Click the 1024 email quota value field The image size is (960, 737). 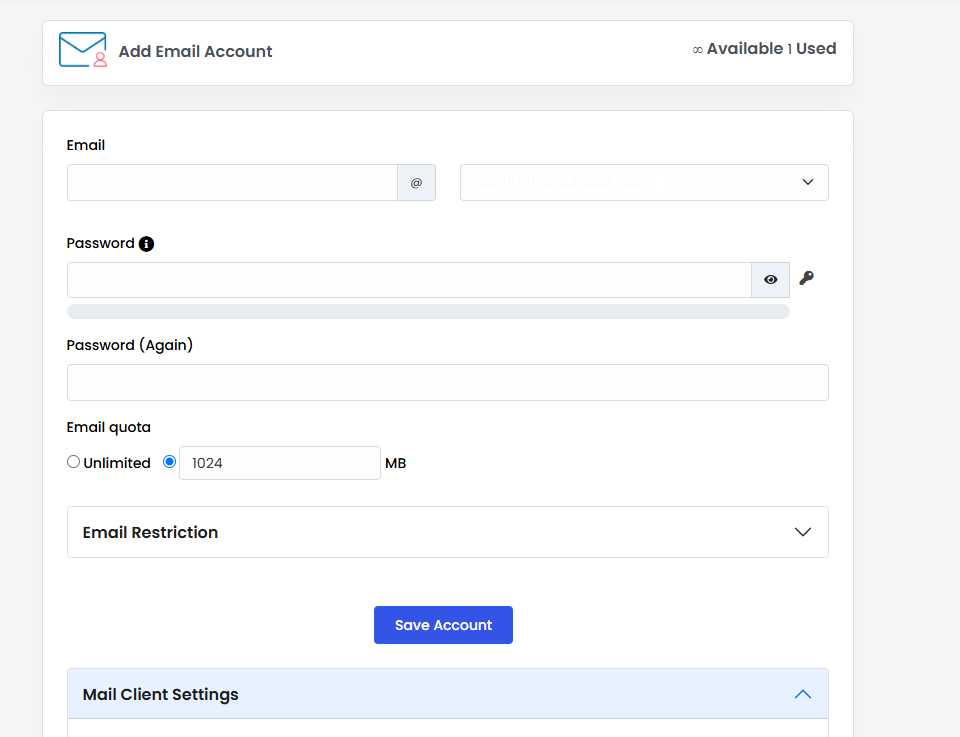tap(279, 463)
